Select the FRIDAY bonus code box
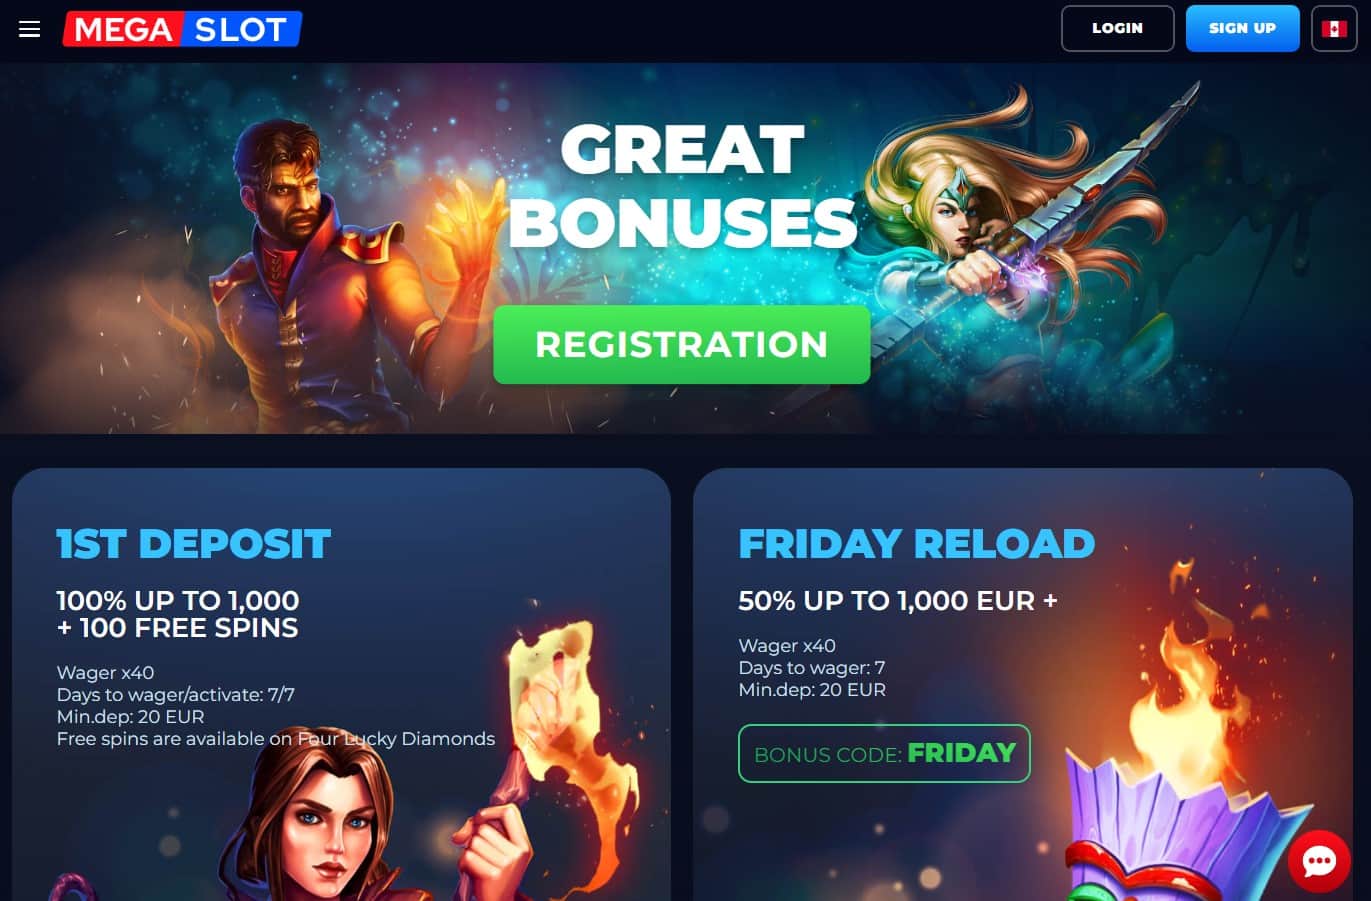Viewport: 1371px width, 901px height. coord(884,753)
